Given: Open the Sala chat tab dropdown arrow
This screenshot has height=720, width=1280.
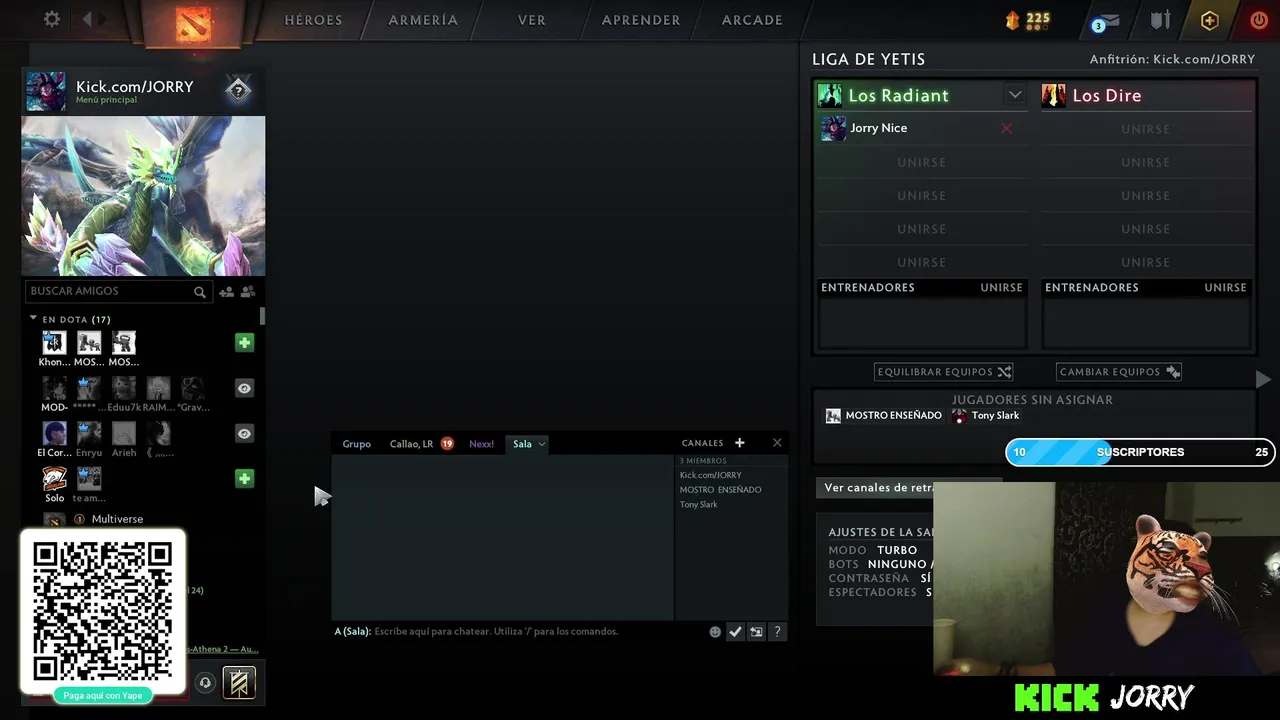Looking at the screenshot, I should point(542,444).
